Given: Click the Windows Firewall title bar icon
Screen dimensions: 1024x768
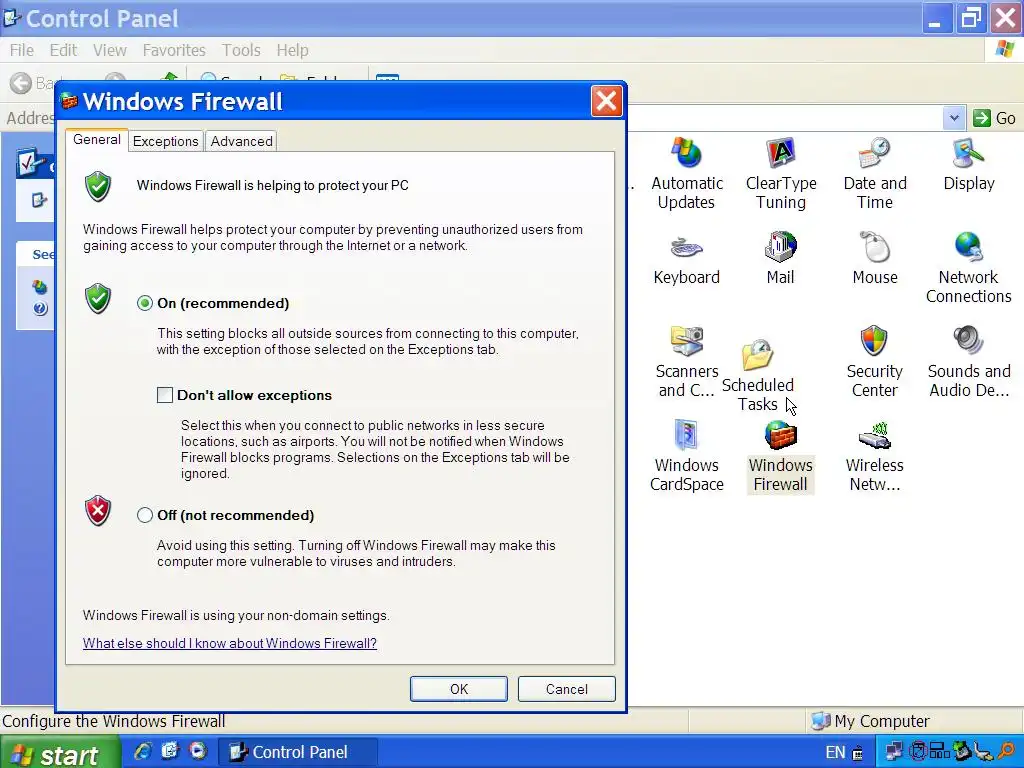Looking at the screenshot, I should pos(69,101).
